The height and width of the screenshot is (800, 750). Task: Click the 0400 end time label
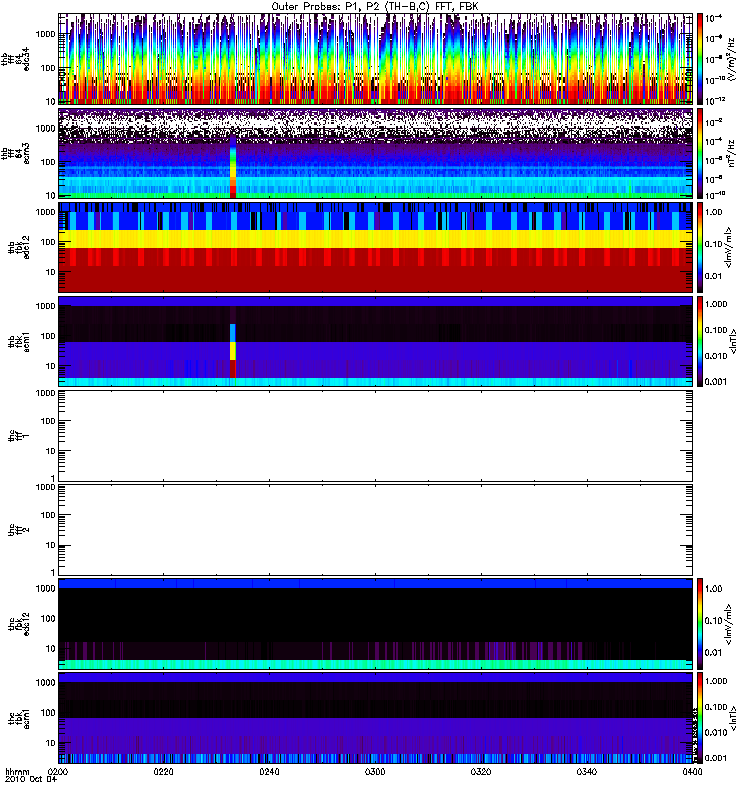pyautogui.click(x=692, y=771)
